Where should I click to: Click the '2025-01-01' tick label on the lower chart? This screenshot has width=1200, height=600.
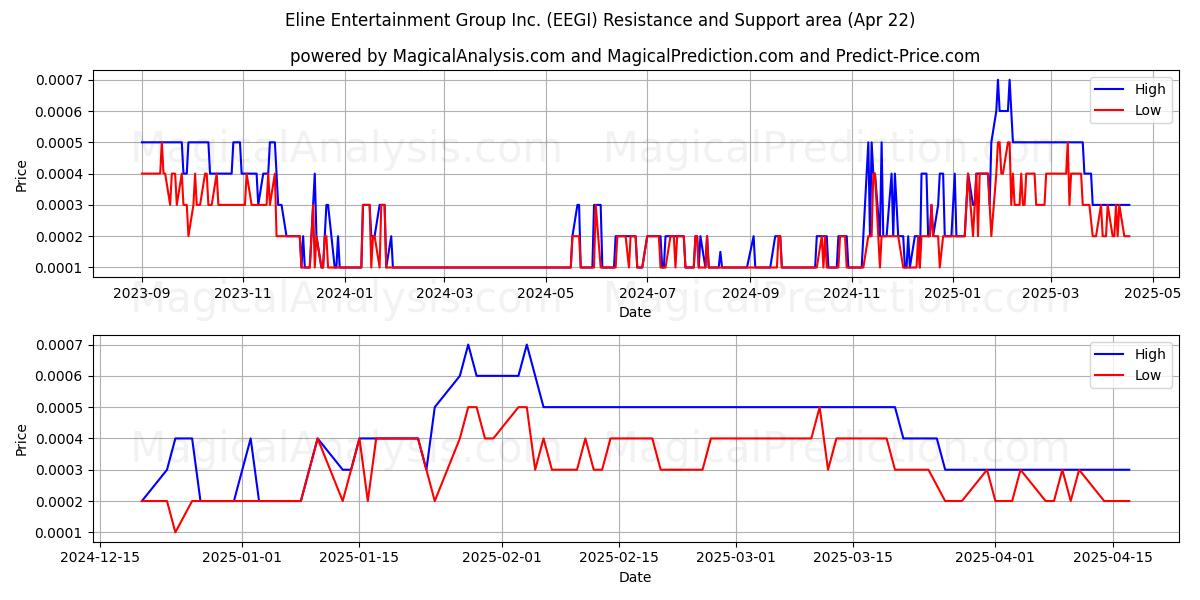click(x=242, y=559)
